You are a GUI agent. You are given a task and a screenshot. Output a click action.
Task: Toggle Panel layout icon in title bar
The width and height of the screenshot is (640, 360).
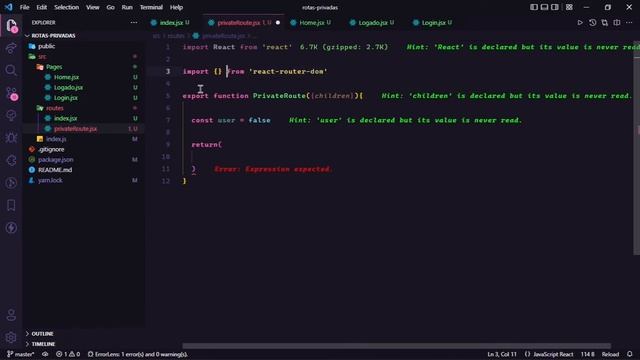pyautogui.click(x=544, y=7)
